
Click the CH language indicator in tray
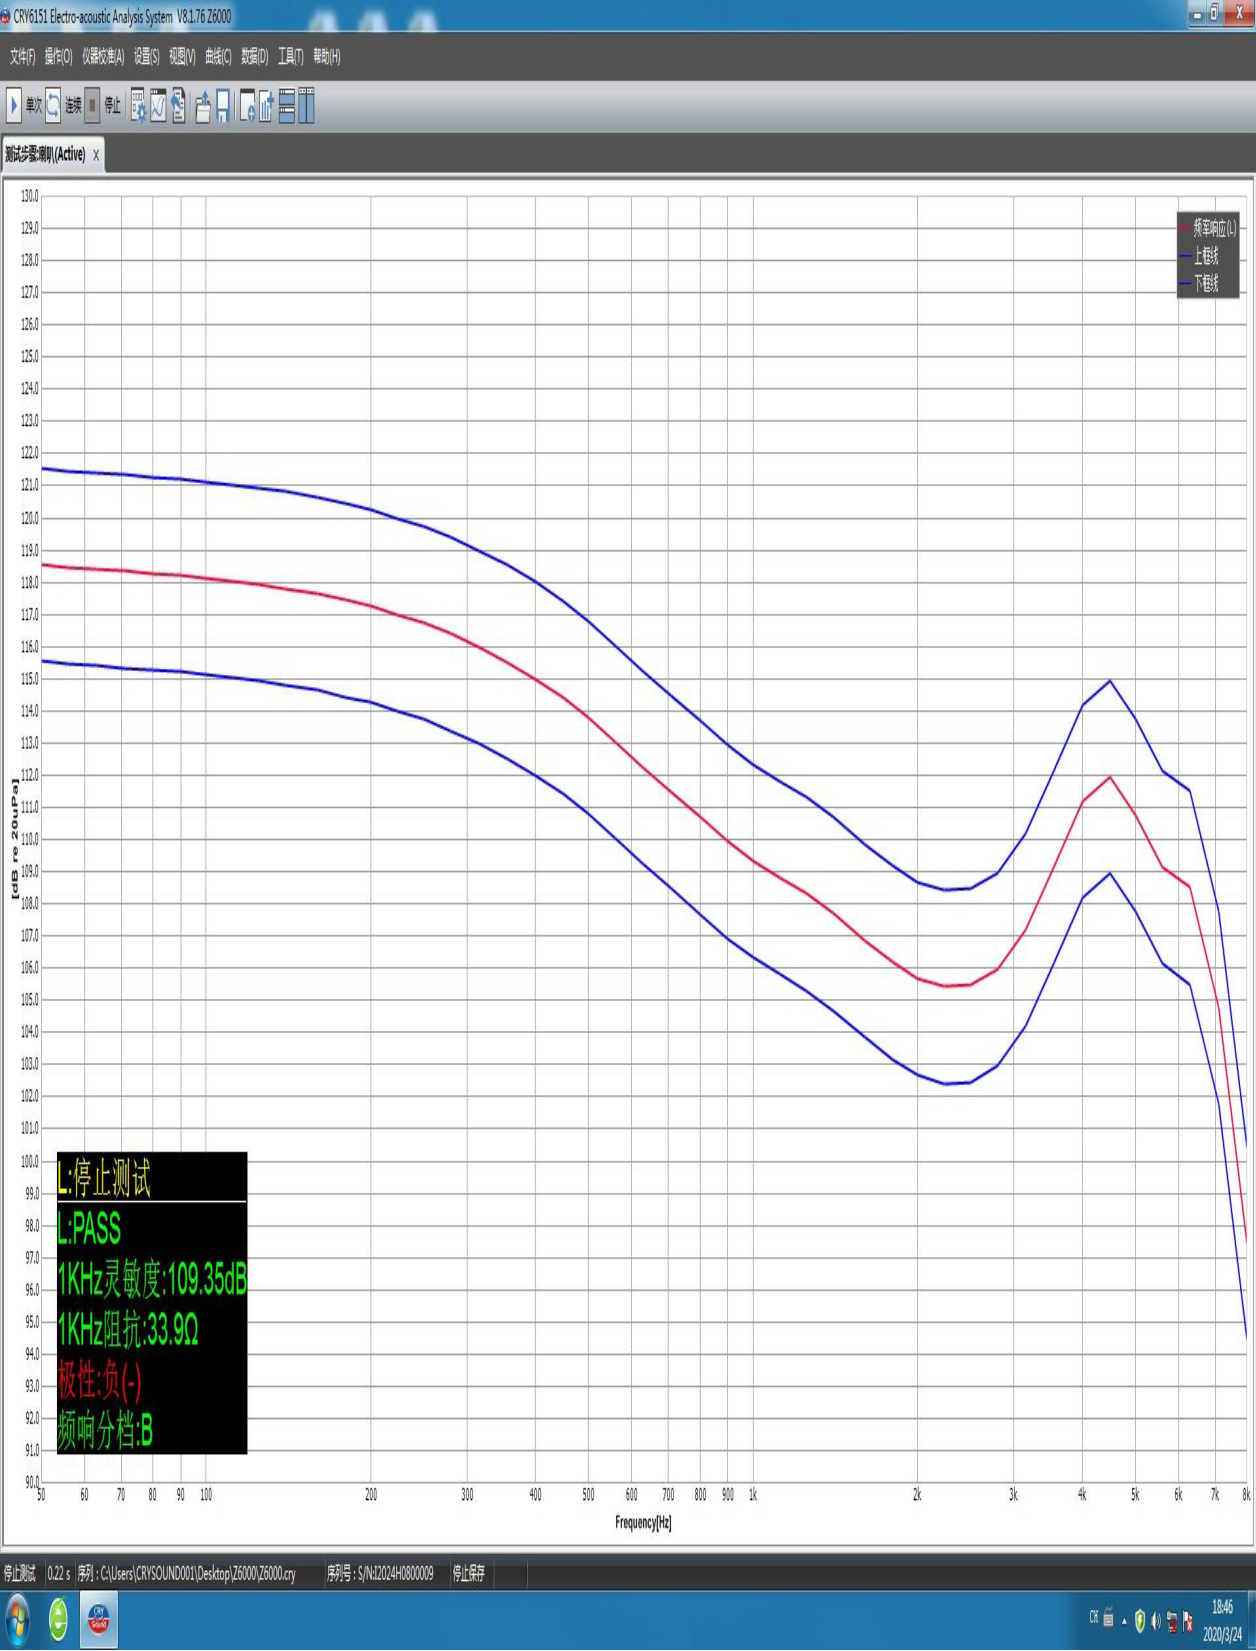(1094, 1616)
